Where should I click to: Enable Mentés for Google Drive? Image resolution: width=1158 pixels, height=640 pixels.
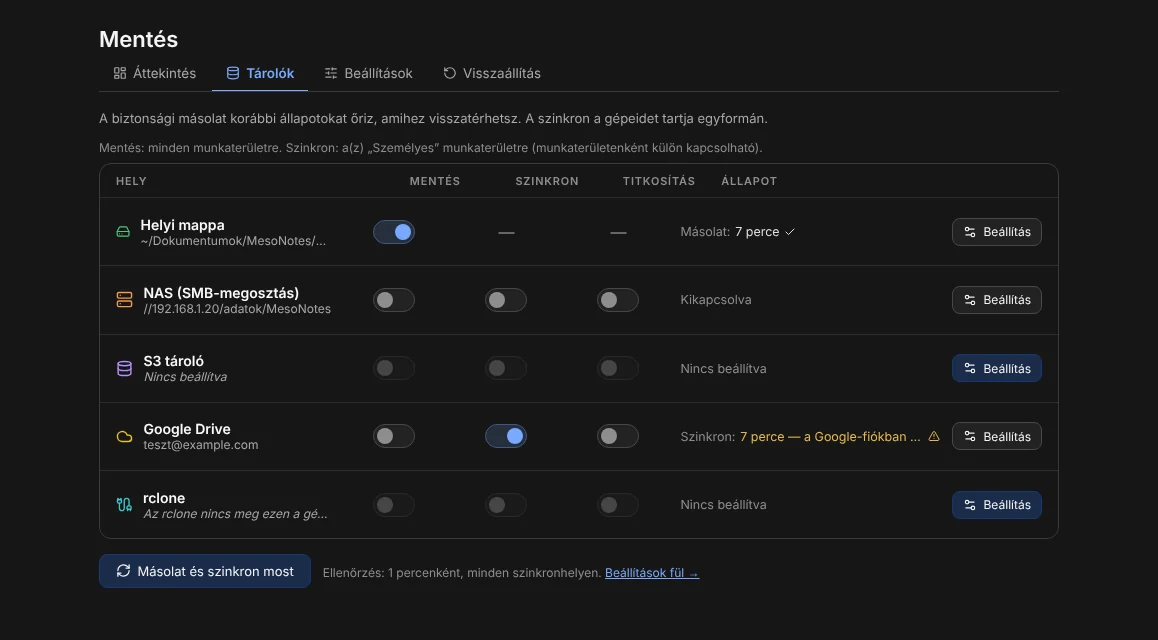(394, 436)
